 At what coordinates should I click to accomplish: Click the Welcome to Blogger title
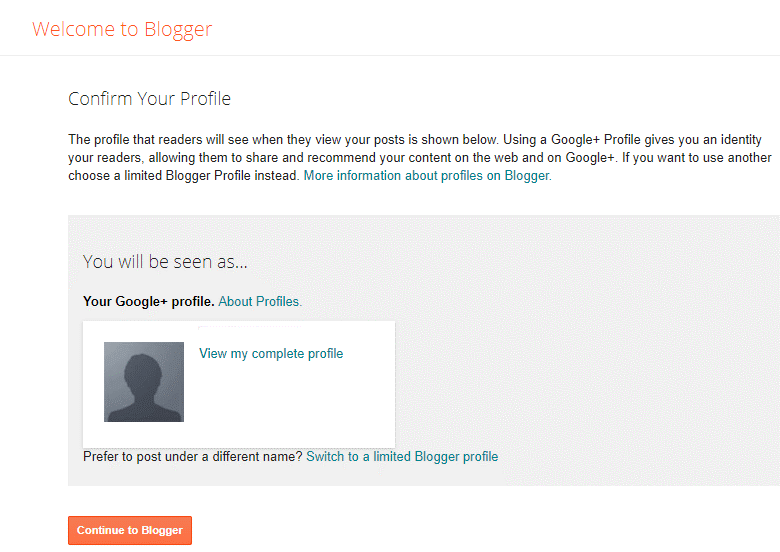(x=122, y=29)
